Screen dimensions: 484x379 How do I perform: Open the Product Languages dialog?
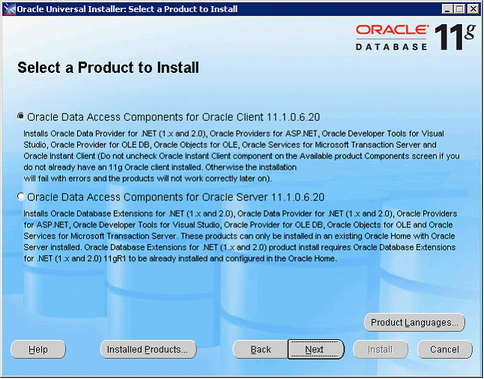pos(414,323)
